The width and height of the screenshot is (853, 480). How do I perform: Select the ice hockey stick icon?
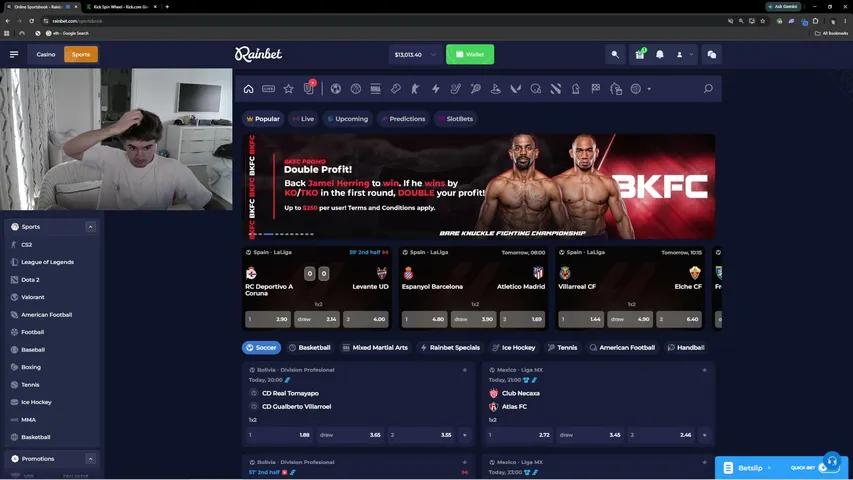coord(456,89)
